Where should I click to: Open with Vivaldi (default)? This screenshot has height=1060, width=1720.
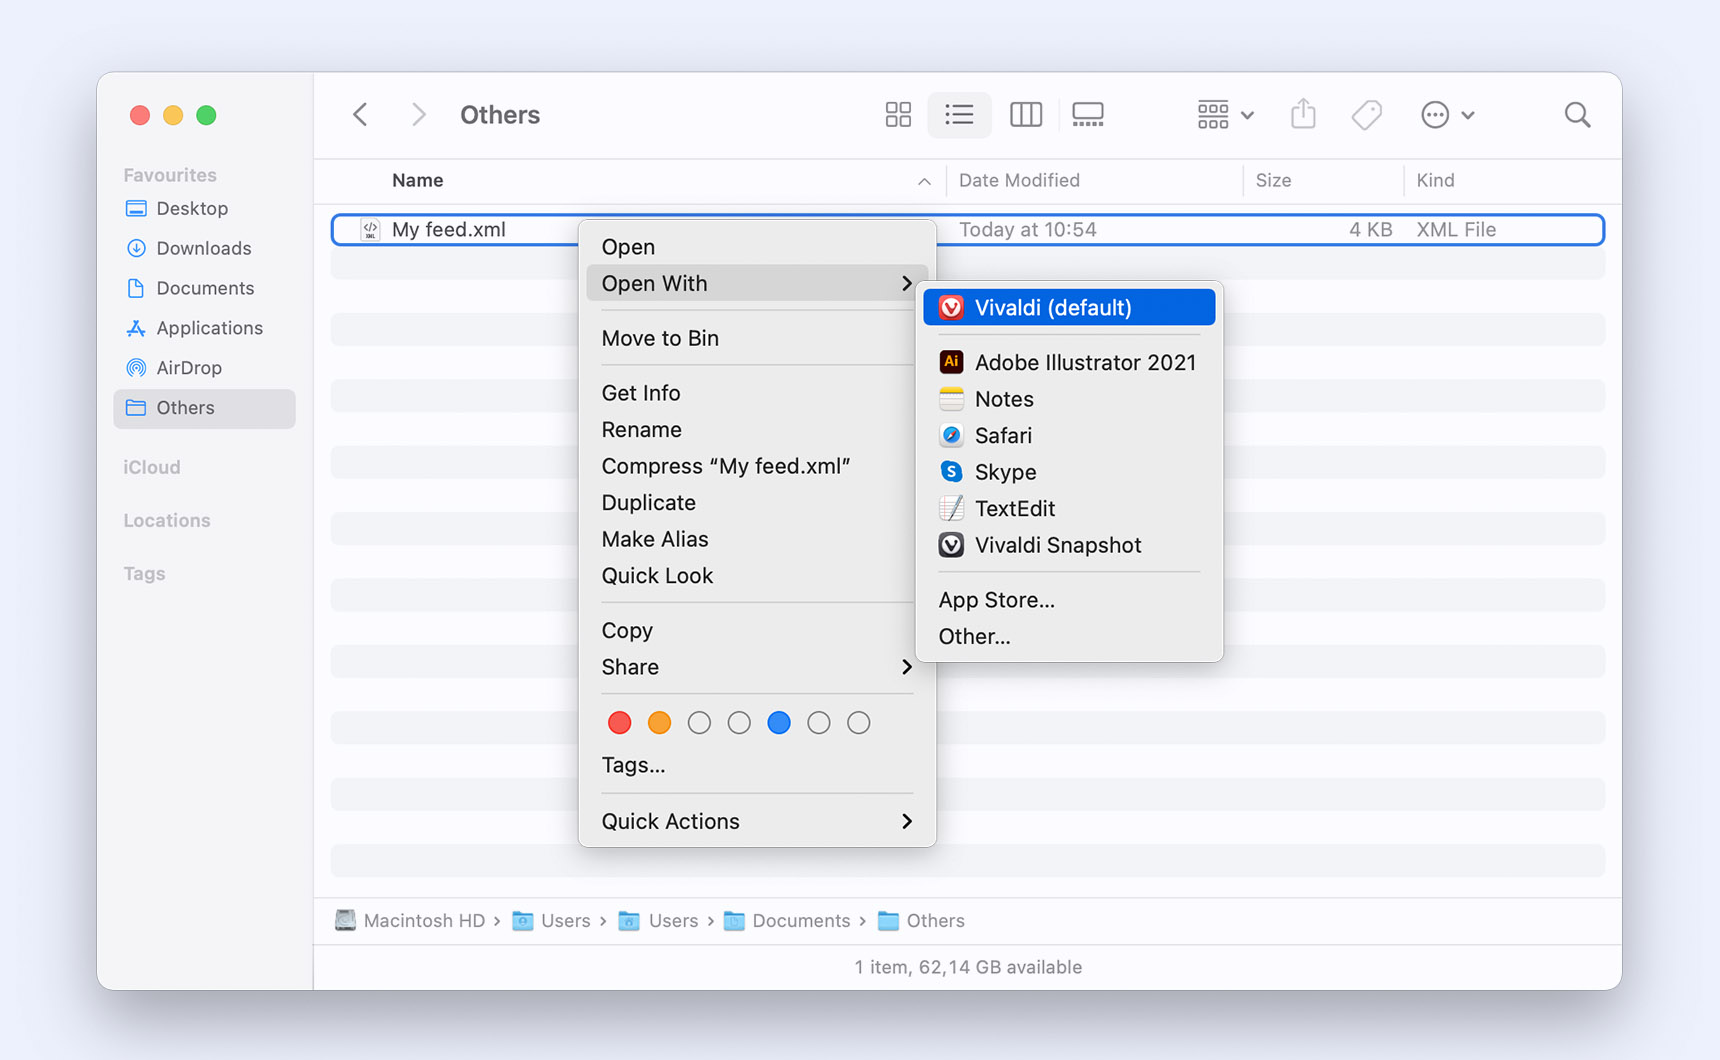[1069, 307]
